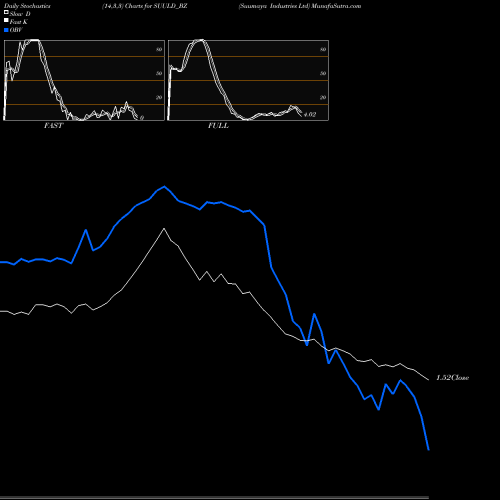Viewport: 500px width, 500px height.
Task: Click the peak of the blue OBV line
Action: (164, 187)
